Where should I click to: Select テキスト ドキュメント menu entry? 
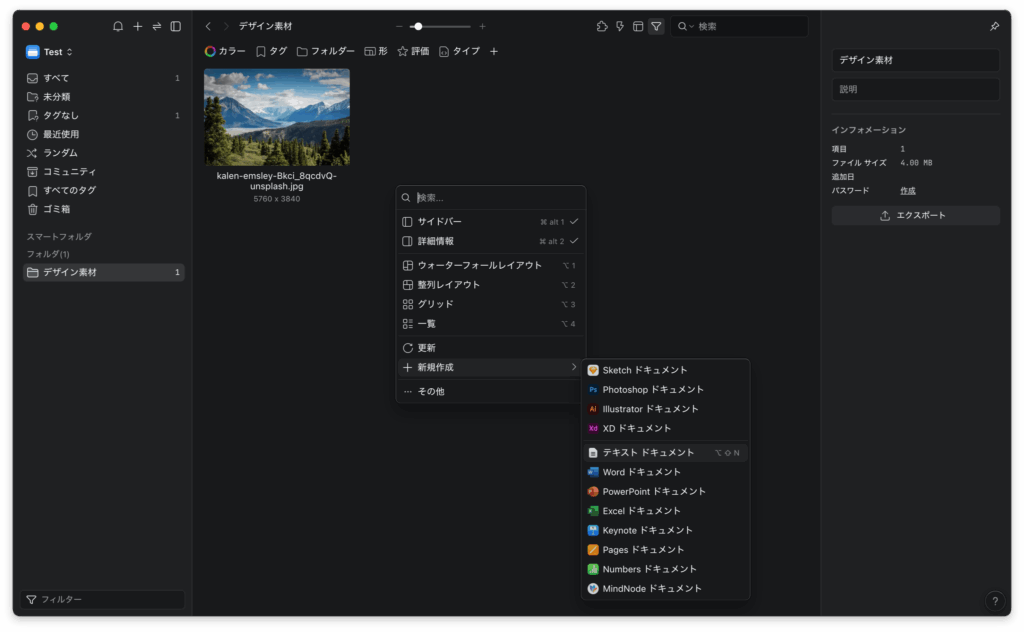pyautogui.click(x=648, y=453)
